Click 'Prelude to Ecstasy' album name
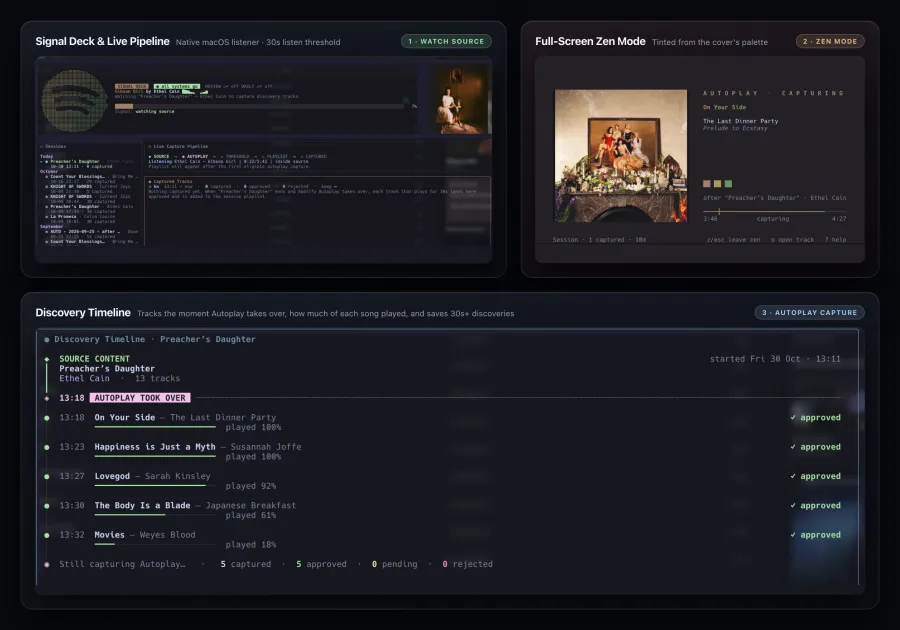This screenshot has width=900, height=630. tap(735, 128)
